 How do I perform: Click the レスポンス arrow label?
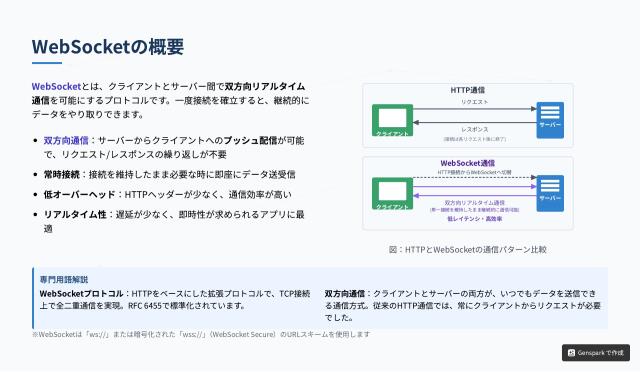475,129
